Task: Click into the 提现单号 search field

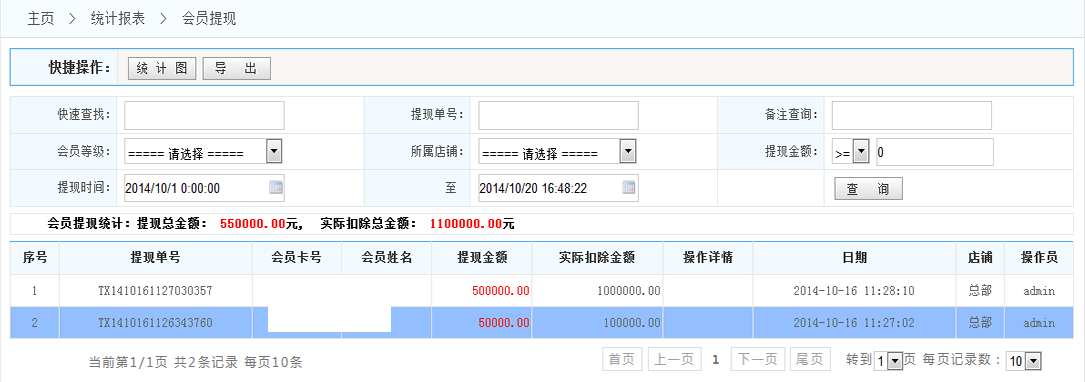Action: click(558, 115)
